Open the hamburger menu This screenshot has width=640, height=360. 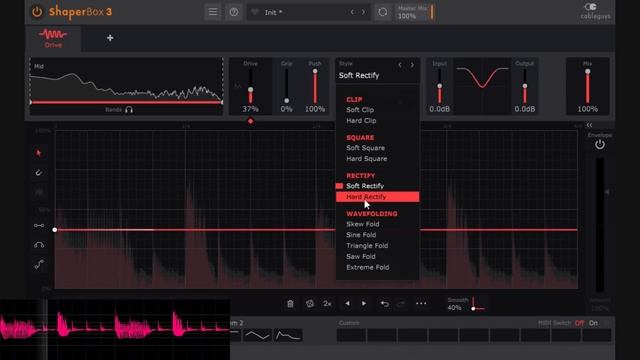tap(213, 12)
